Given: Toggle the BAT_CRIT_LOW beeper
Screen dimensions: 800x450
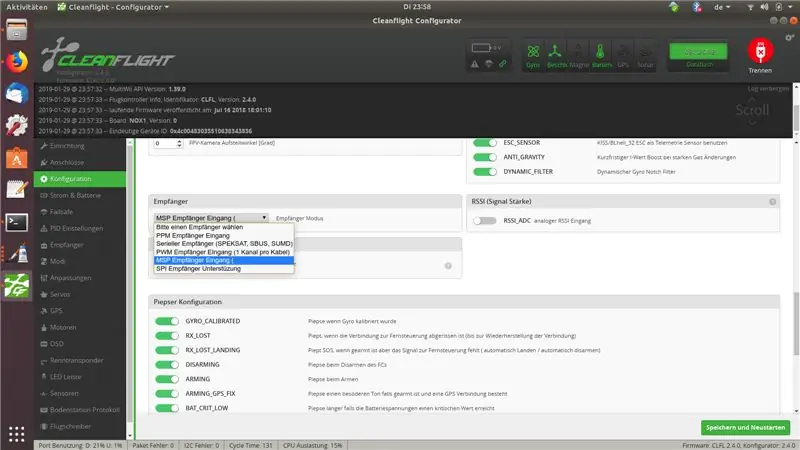Looking at the screenshot, I should (x=167, y=408).
